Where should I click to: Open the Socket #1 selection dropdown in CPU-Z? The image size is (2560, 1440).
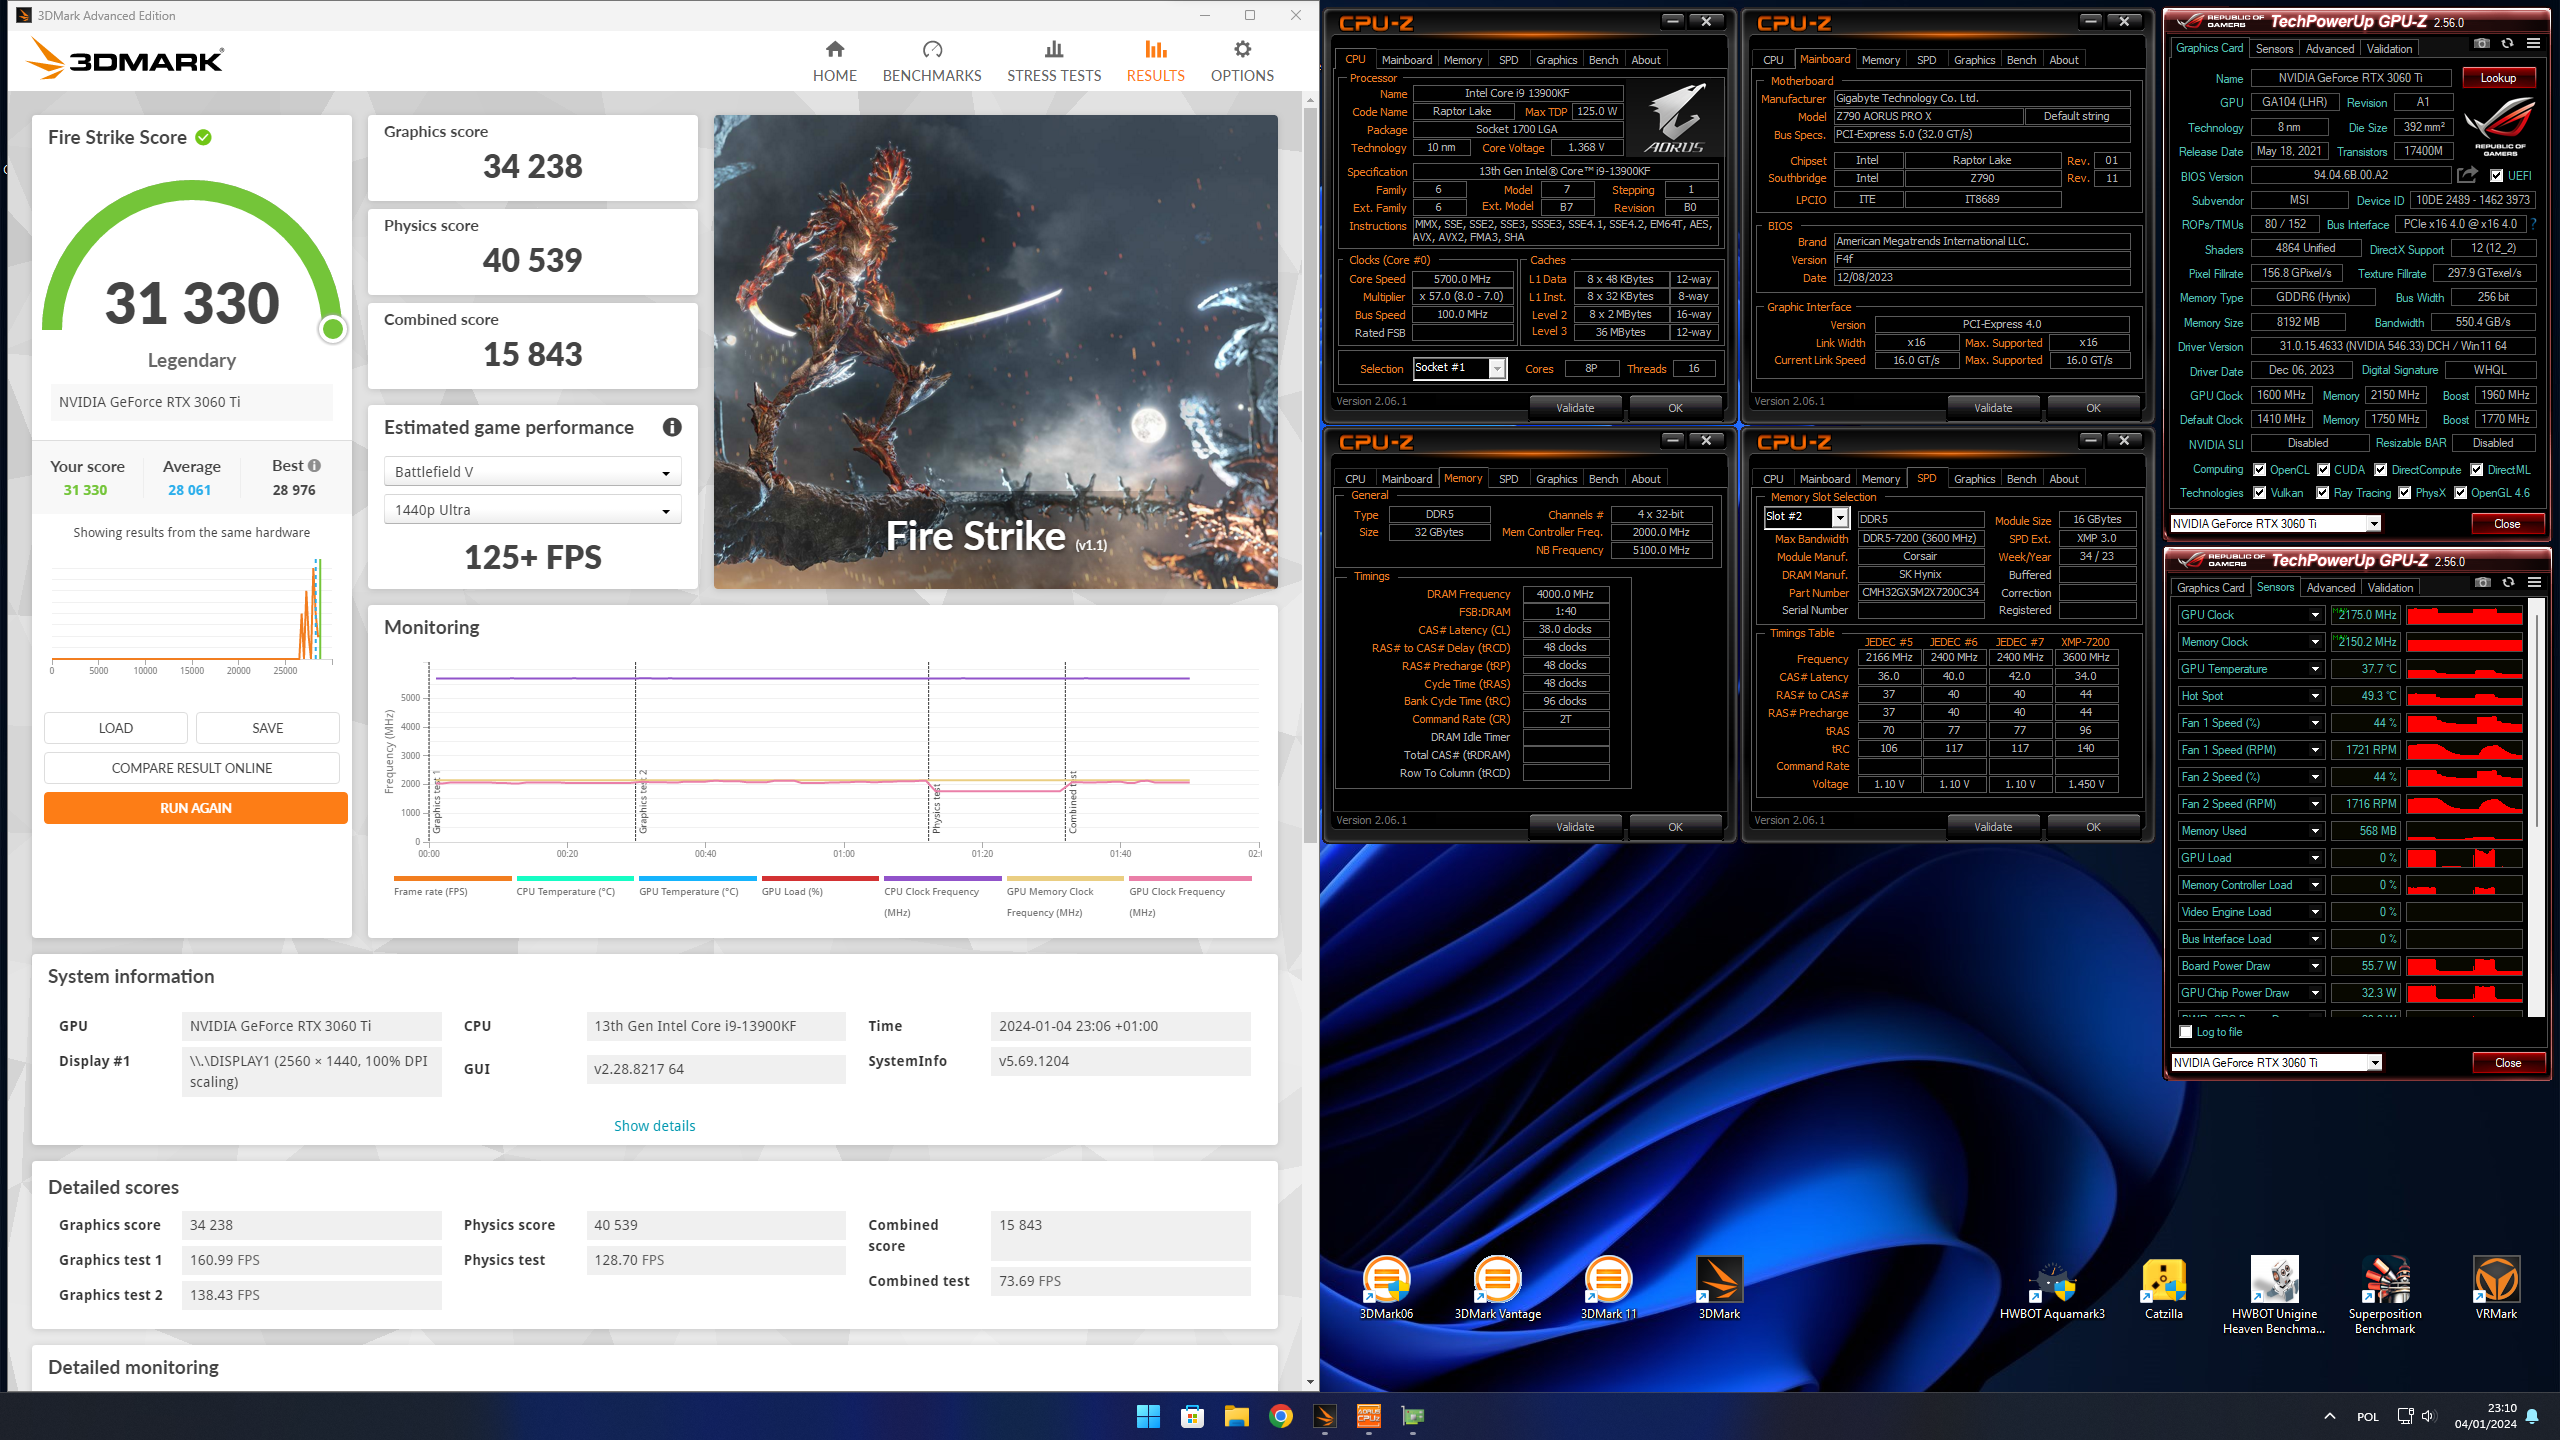click(1459, 368)
